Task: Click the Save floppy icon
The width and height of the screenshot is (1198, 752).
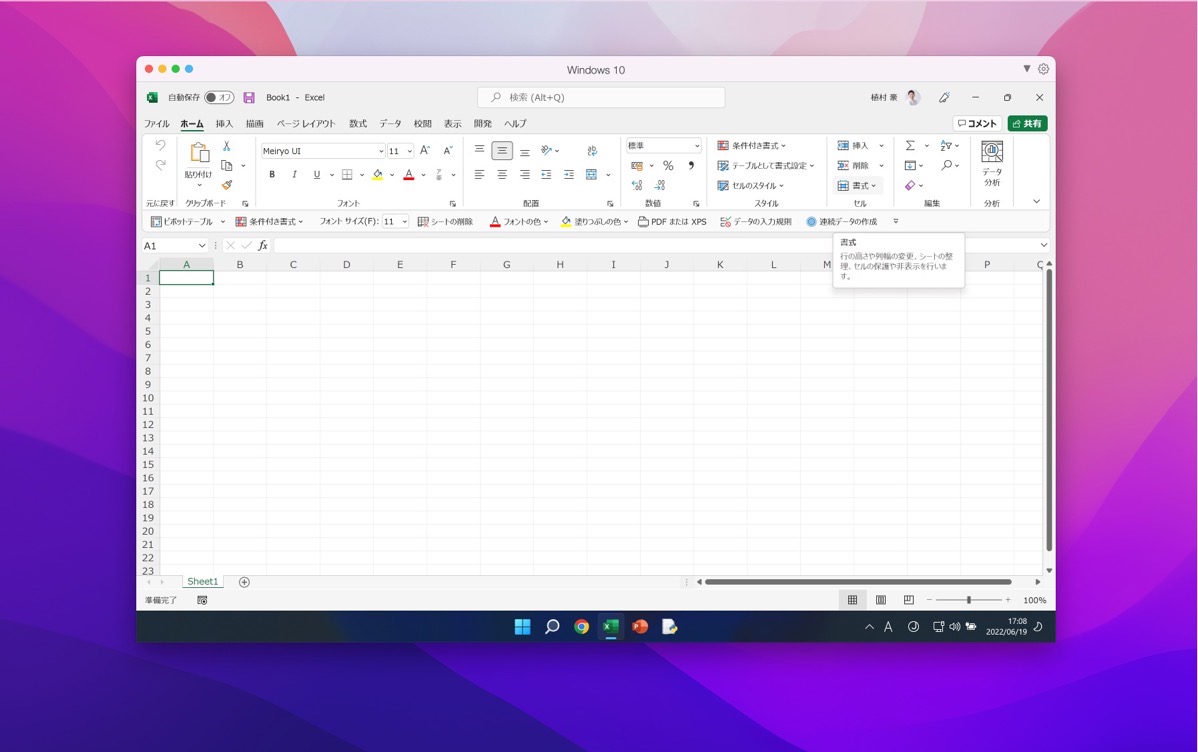Action: tap(249, 98)
